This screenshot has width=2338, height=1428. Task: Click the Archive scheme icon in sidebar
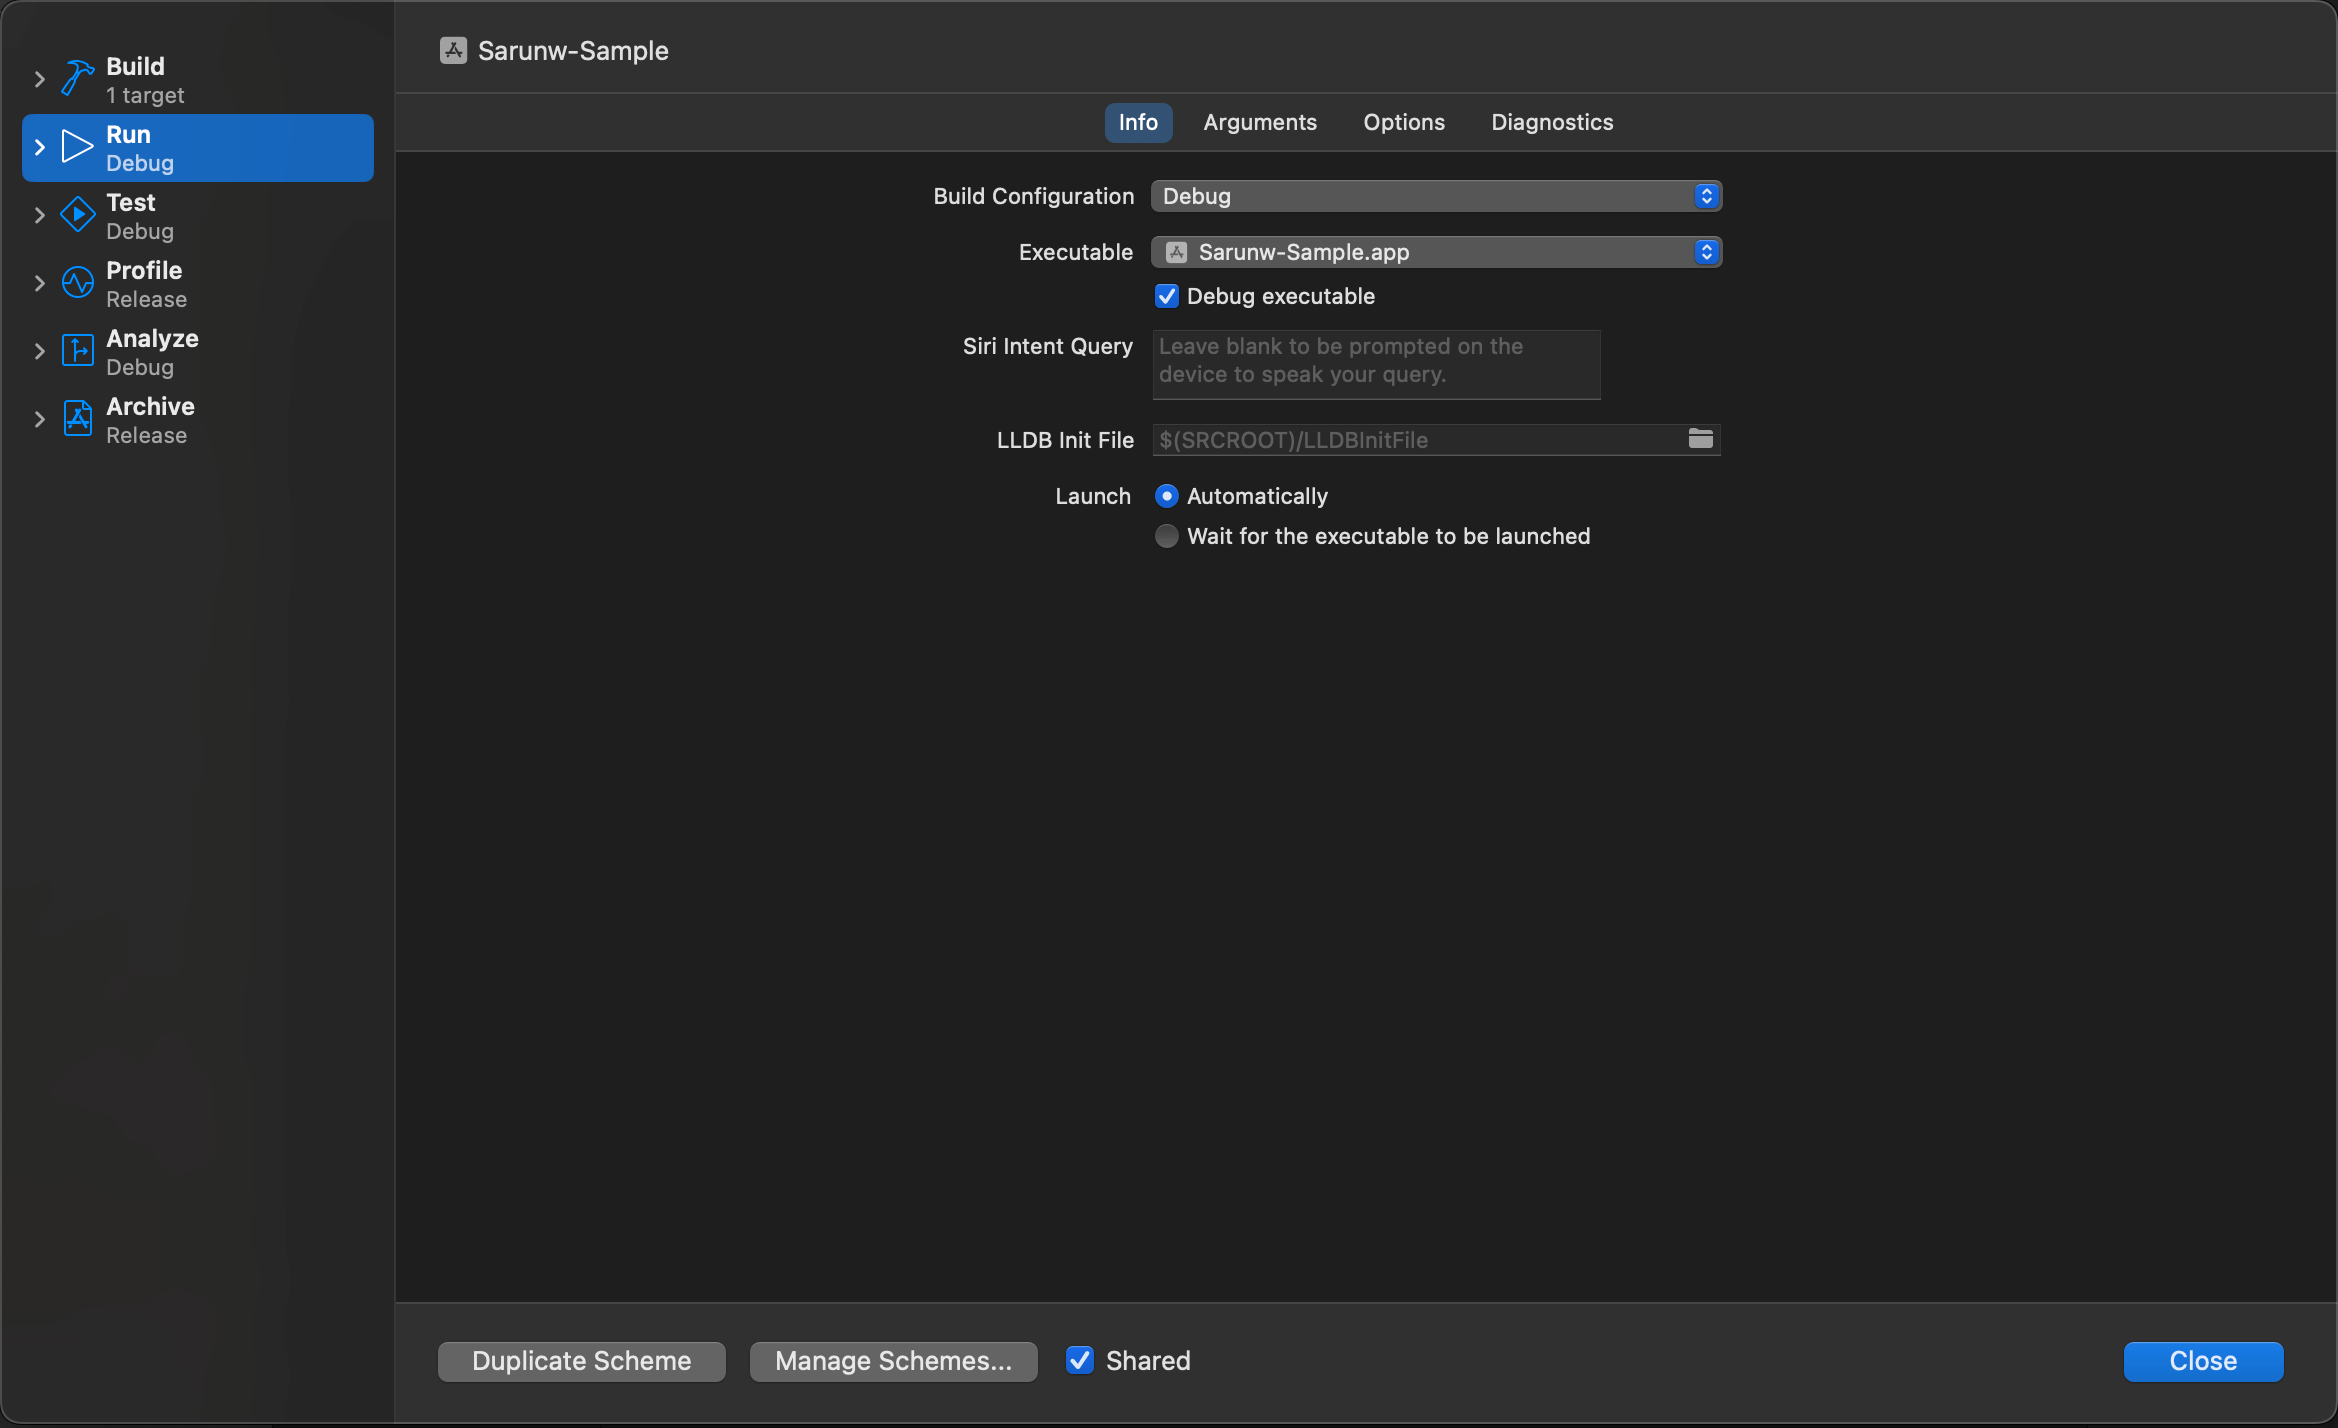(x=77, y=418)
